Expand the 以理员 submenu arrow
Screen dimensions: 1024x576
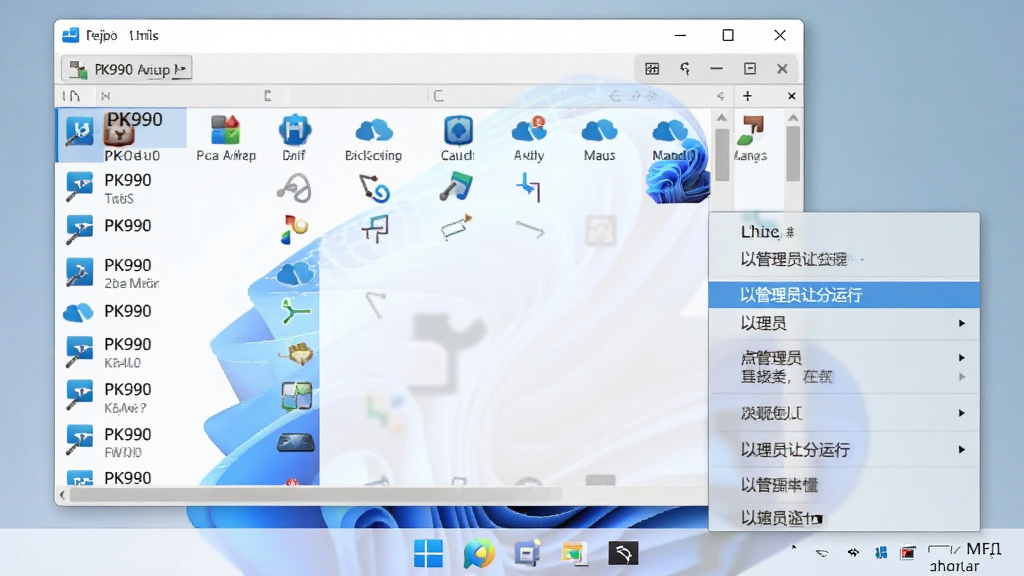[961, 323]
